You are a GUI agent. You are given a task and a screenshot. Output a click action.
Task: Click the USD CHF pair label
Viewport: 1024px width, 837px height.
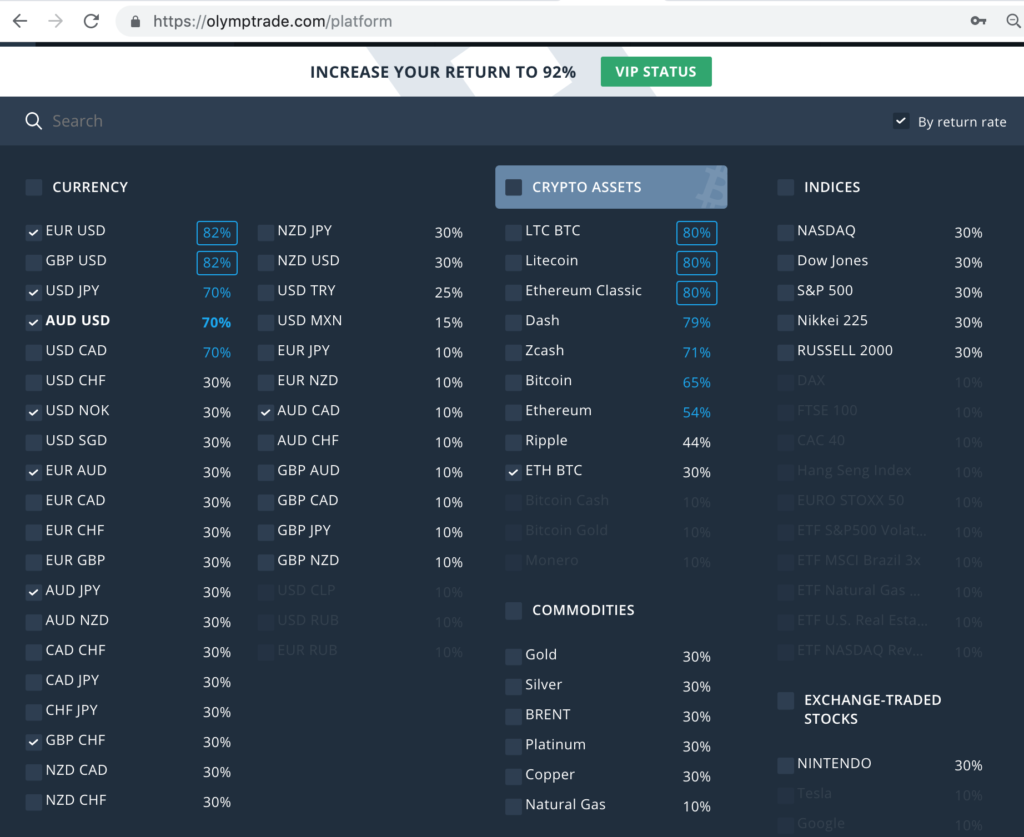76,381
